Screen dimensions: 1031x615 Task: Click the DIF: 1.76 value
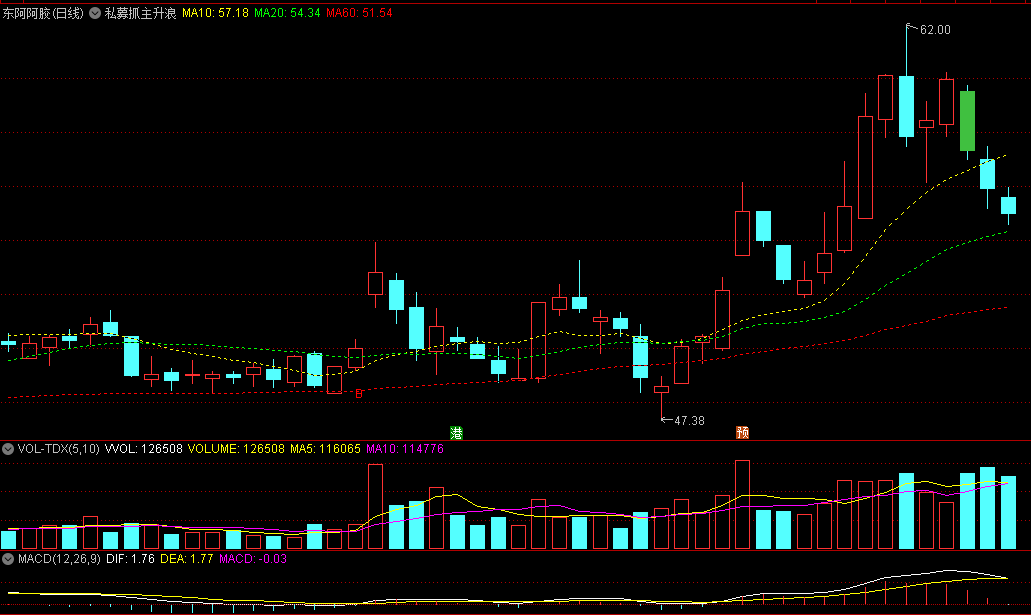coord(130,559)
